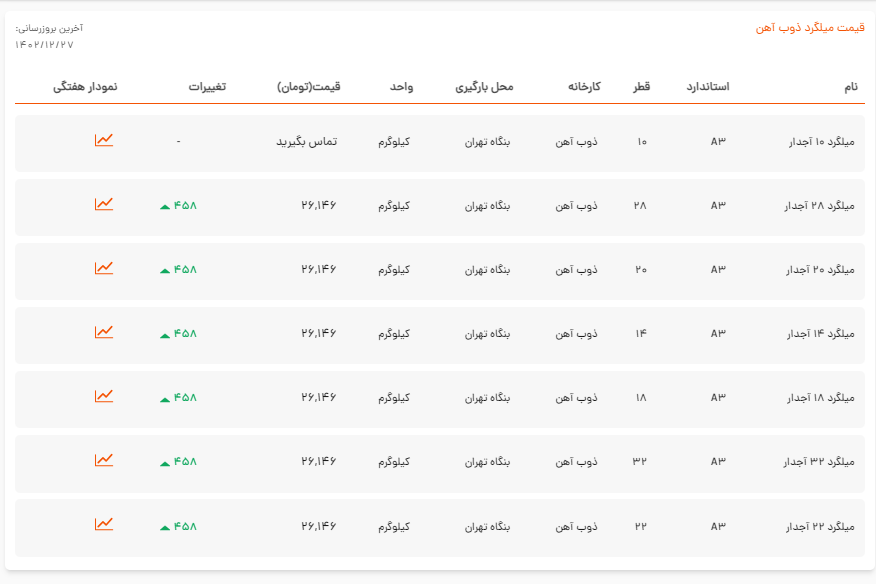Click the "نام" column header

tap(850, 87)
